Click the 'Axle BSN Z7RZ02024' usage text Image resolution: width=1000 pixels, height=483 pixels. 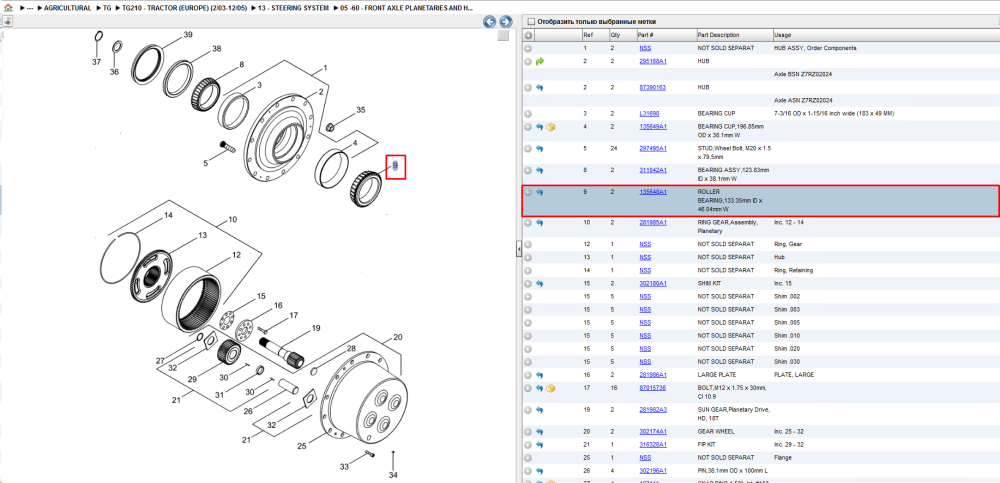pyautogui.click(x=803, y=75)
